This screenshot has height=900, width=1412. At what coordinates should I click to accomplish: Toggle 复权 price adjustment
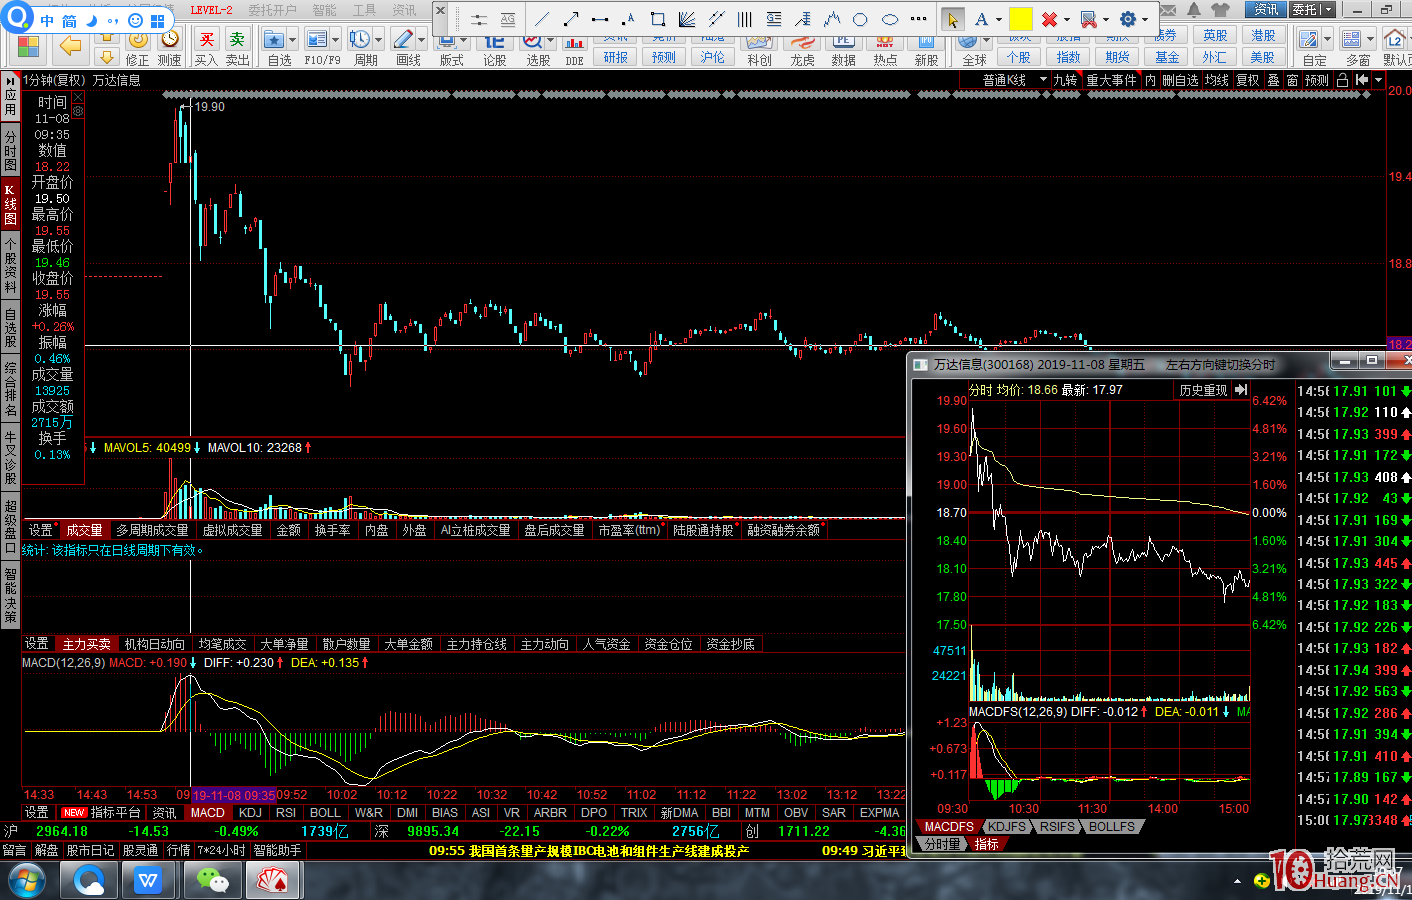[1247, 80]
